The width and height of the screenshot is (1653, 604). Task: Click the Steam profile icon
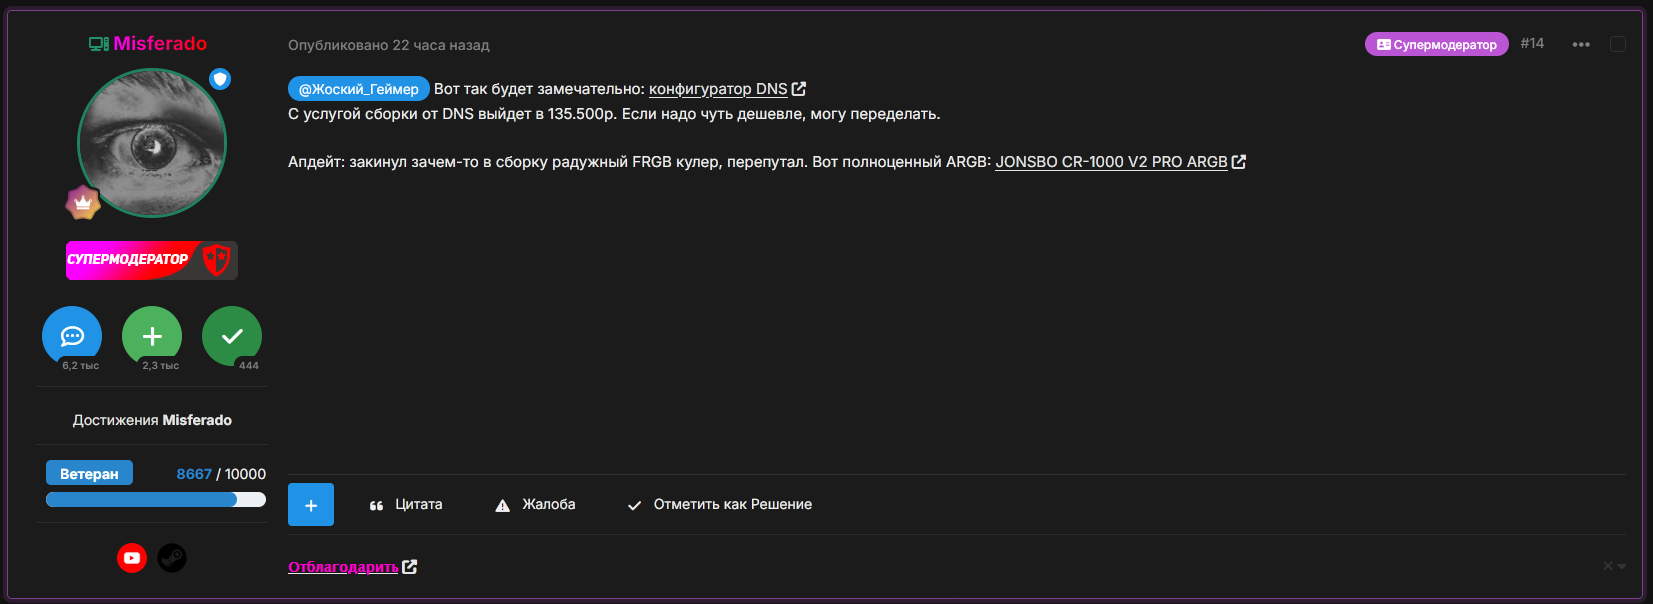172,558
